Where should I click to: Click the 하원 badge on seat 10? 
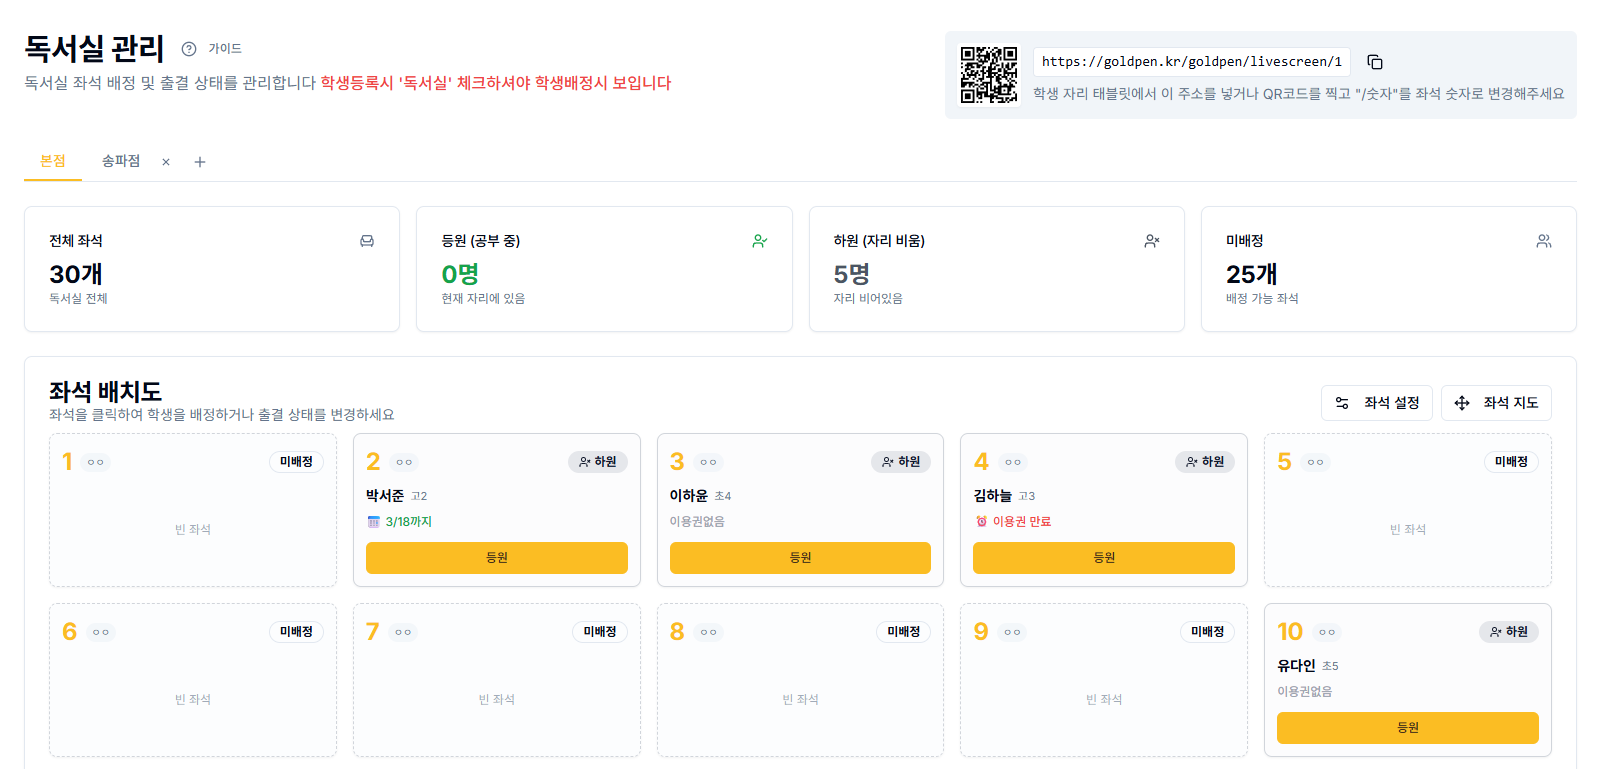[1509, 632]
